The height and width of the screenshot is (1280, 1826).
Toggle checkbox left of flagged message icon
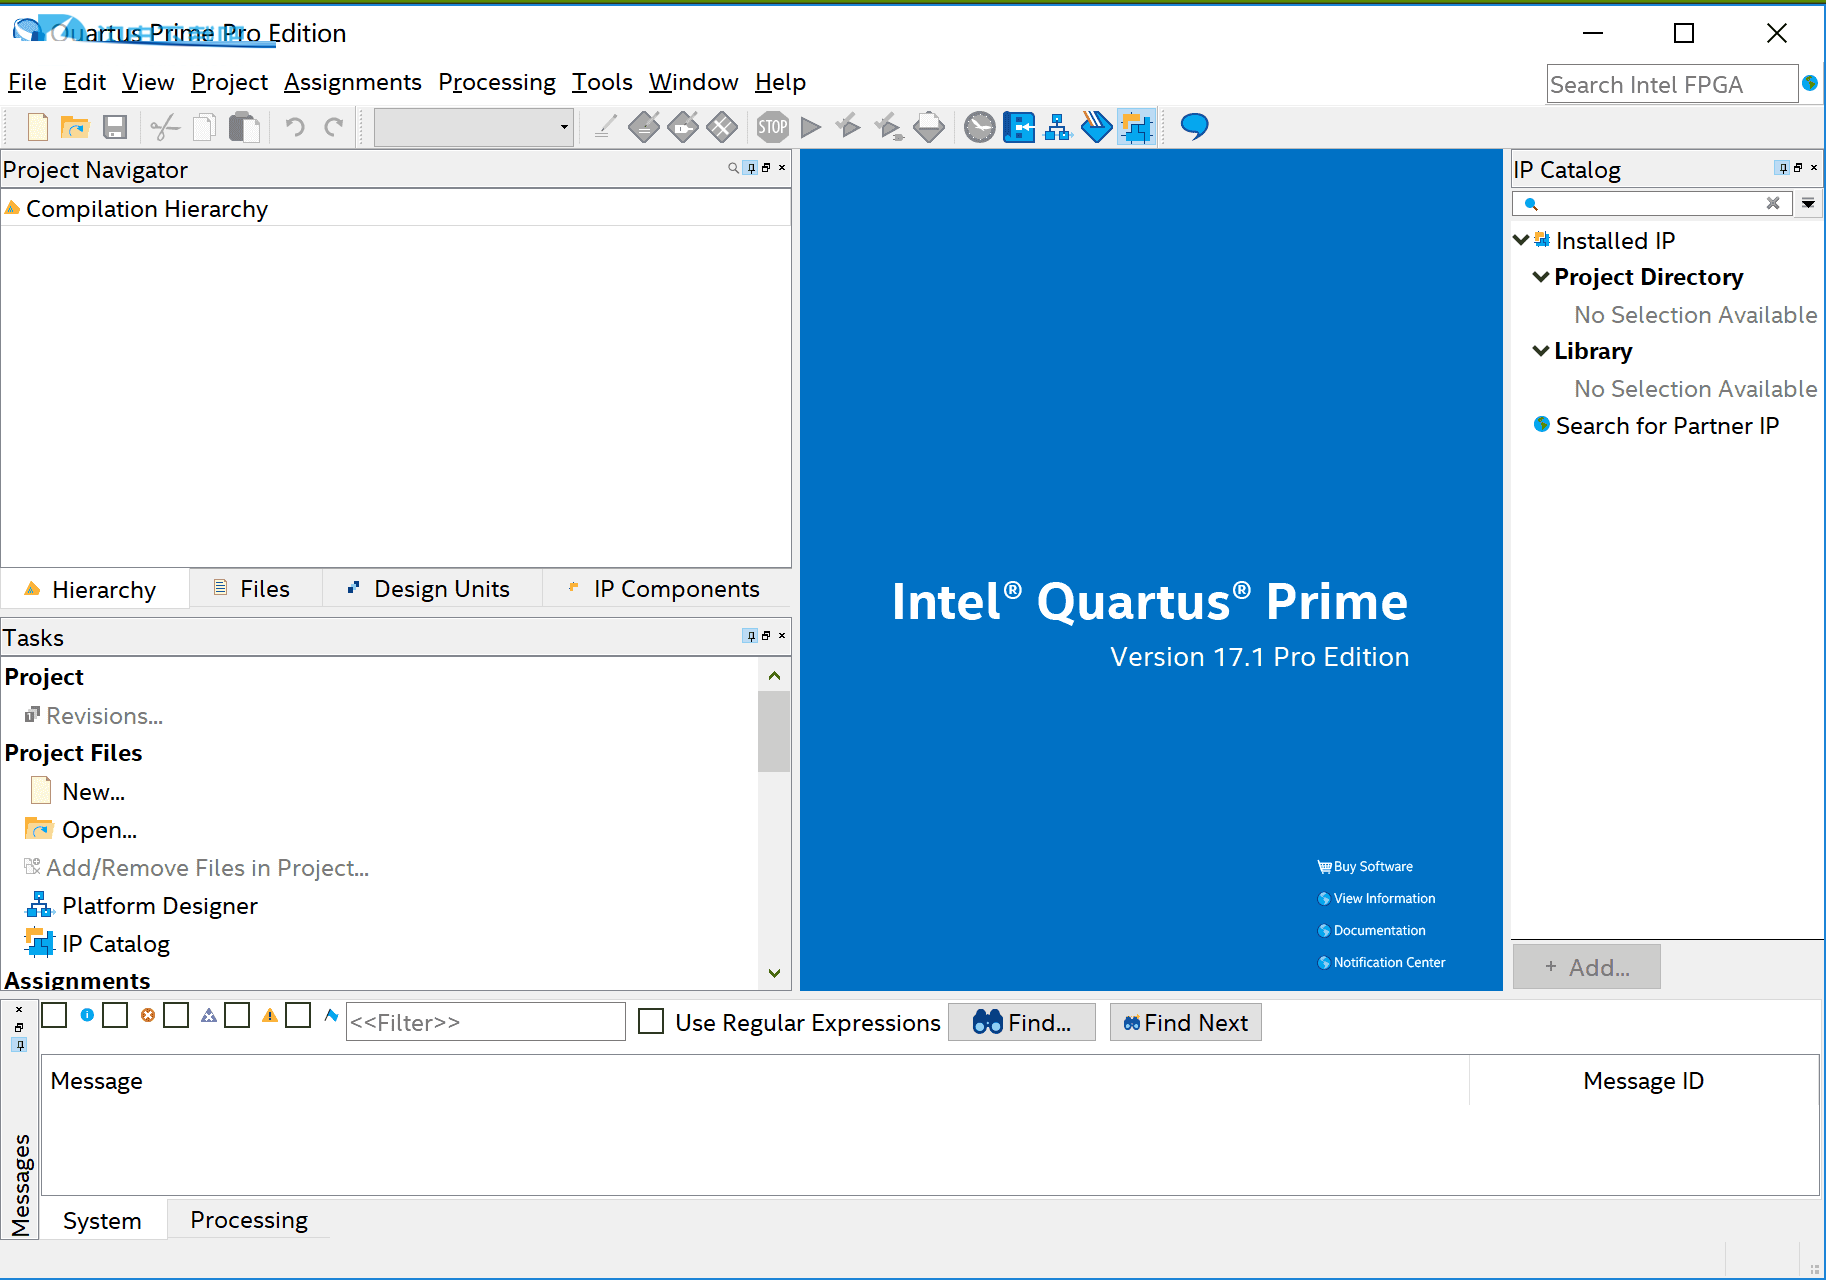pos(299,1016)
